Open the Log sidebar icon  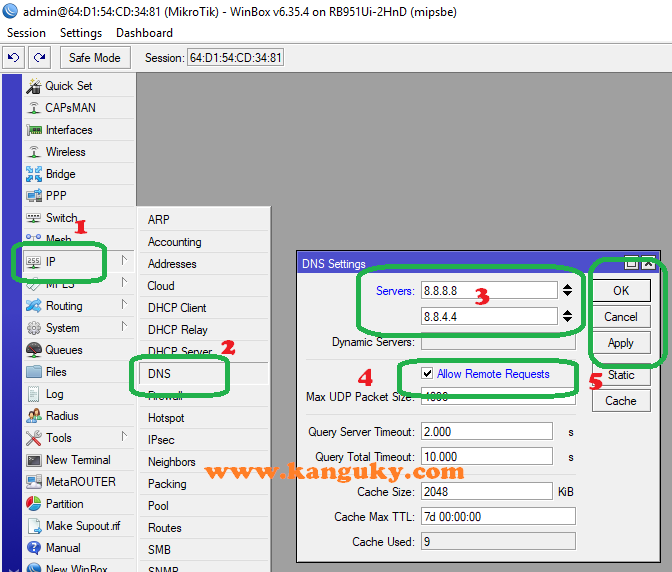tap(33, 394)
